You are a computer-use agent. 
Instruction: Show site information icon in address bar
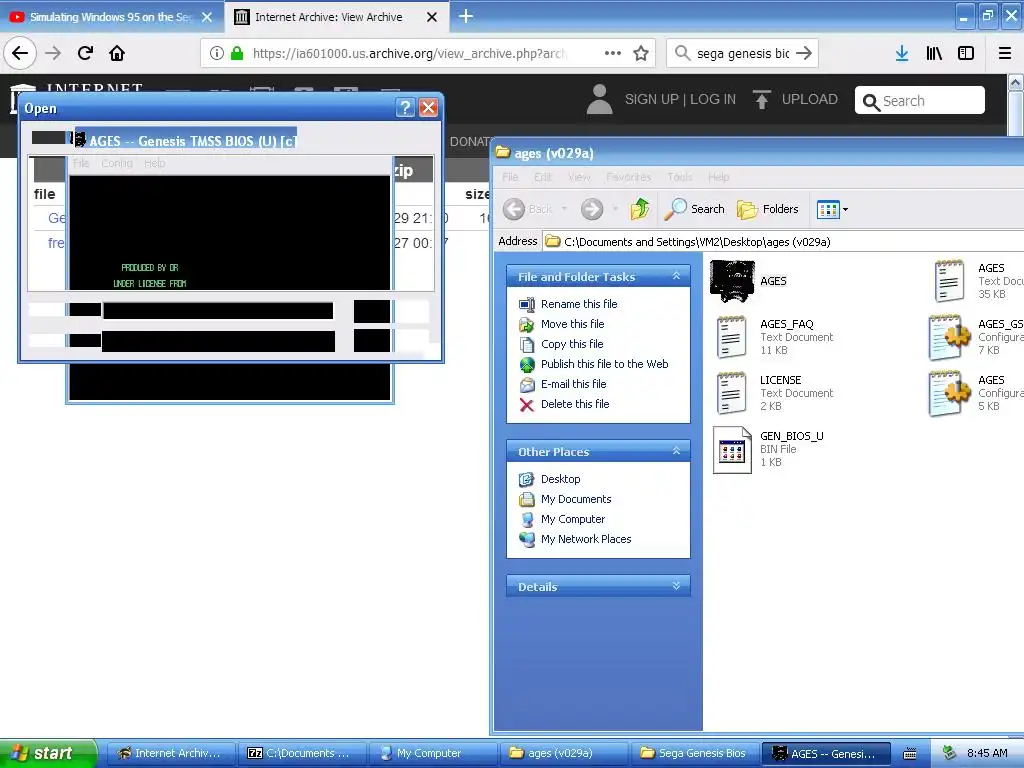click(x=217, y=53)
